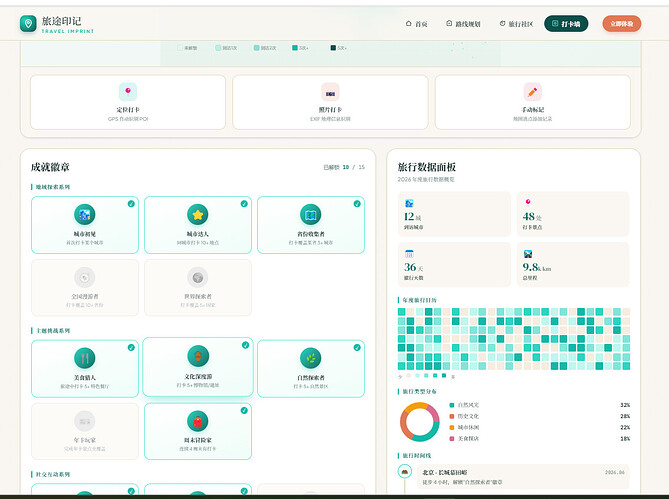669x499 pixels.
Task: Click the pencil icon on 手动标记
Action: pos(532,92)
